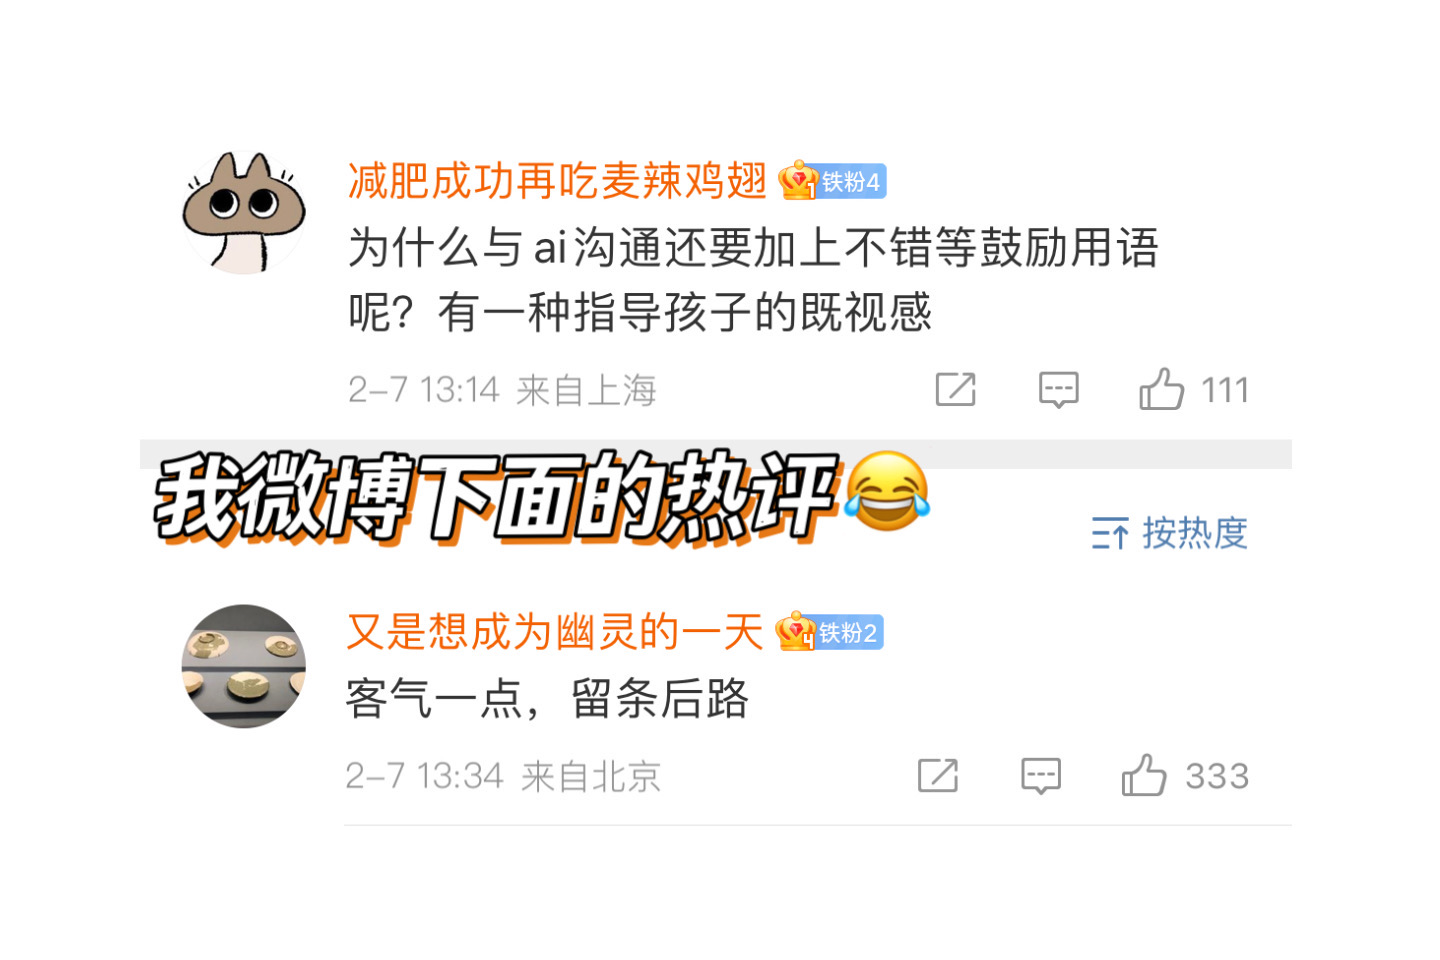The image size is (1440, 960).
Task: Open comment text 客气一点，留条后路
Action: [547, 698]
